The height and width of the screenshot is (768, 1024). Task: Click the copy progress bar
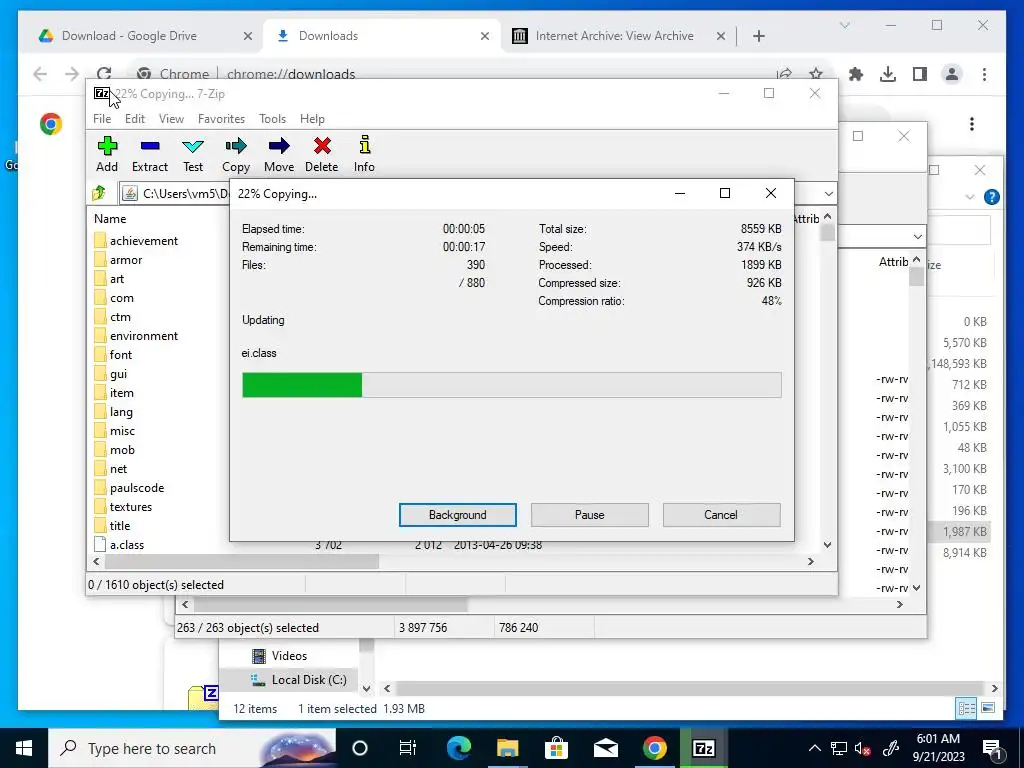point(511,385)
